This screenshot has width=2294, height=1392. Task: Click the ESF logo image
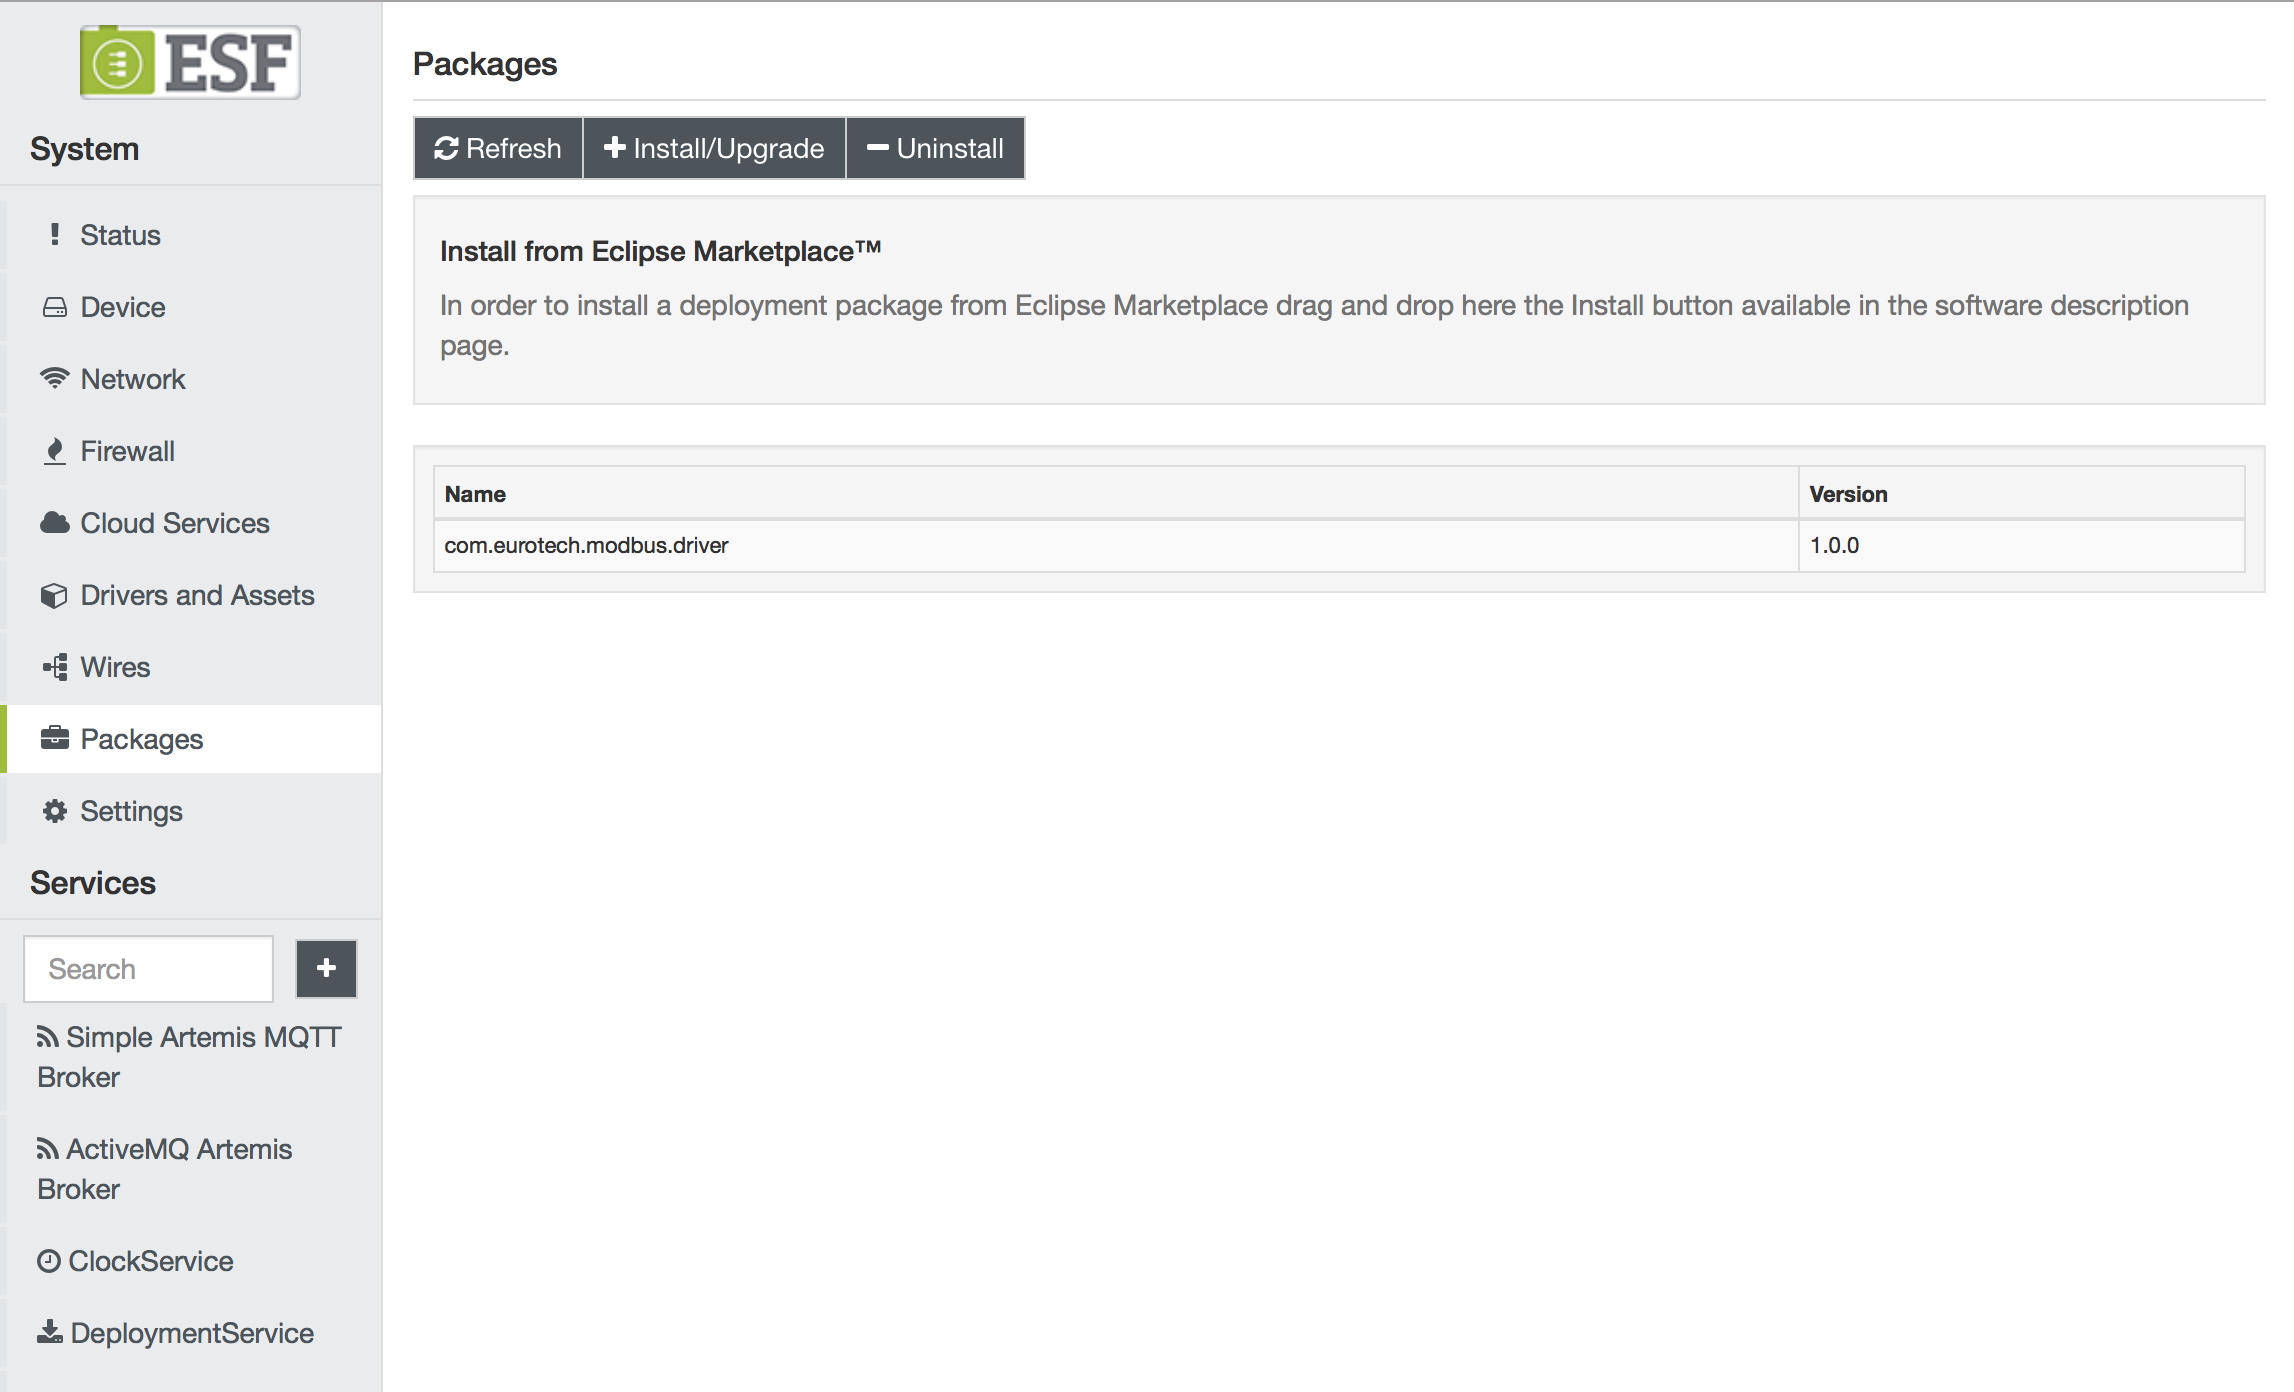point(190,63)
